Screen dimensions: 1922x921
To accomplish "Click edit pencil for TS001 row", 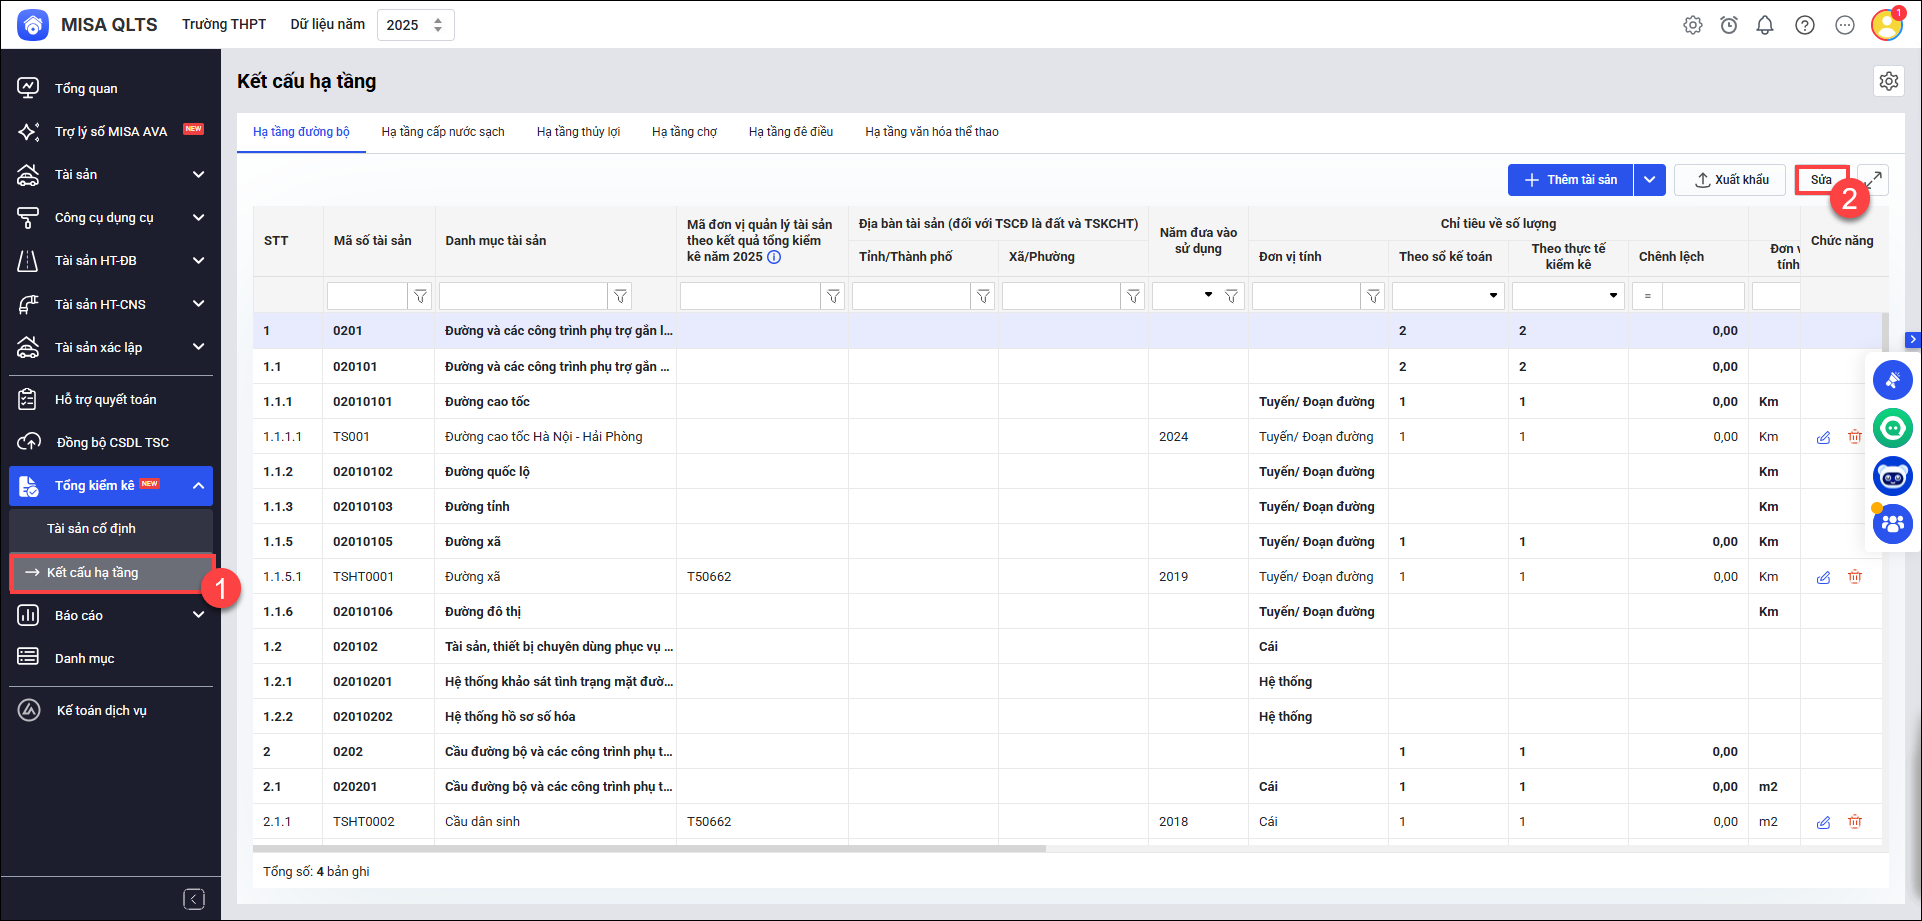I will (1823, 437).
